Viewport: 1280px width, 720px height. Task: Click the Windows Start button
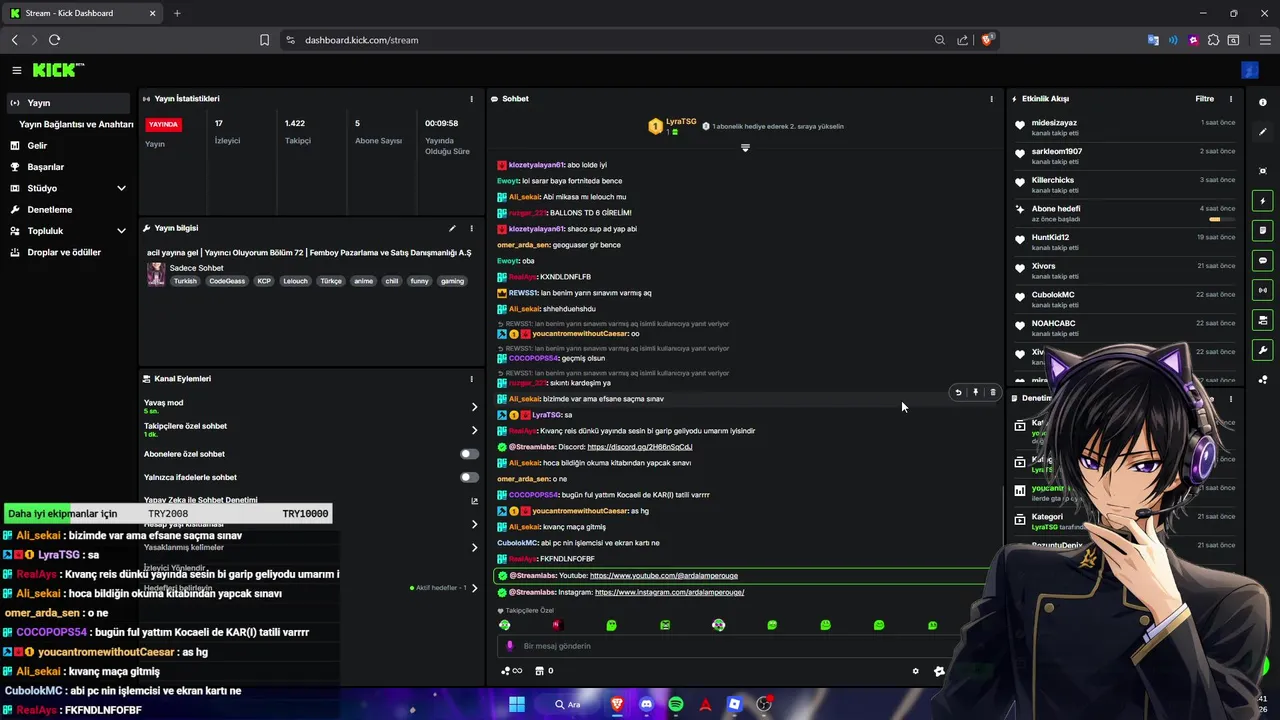pyautogui.click(x=517, y=704)
